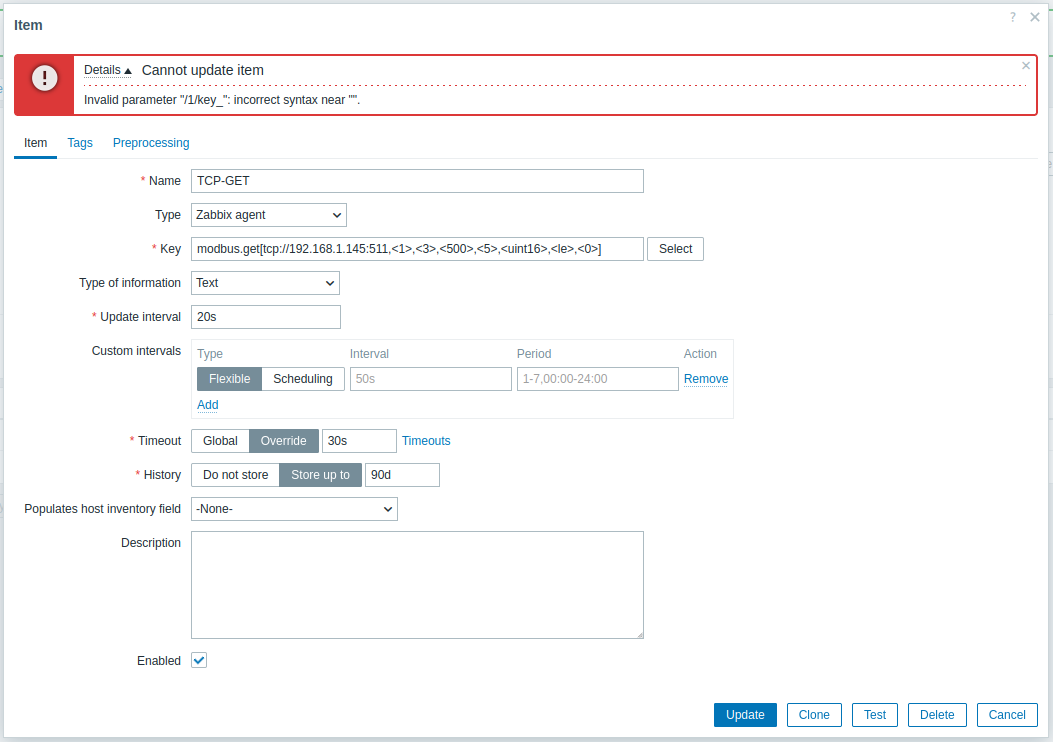Screen dimensions: 1053x742
Task: Click into the Description text area
Action: pyautogui.click(x=417, y=584)
